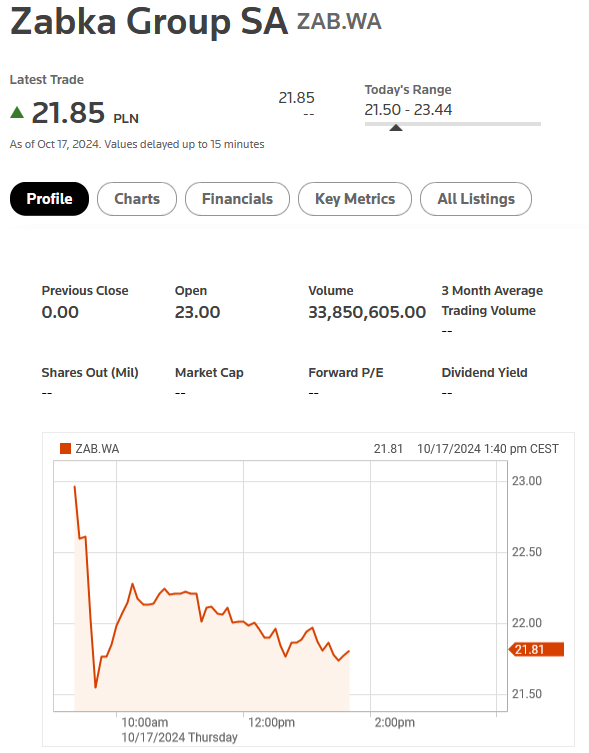Click Today's Range value 21.50 - 23.44

tap(408, 109)
